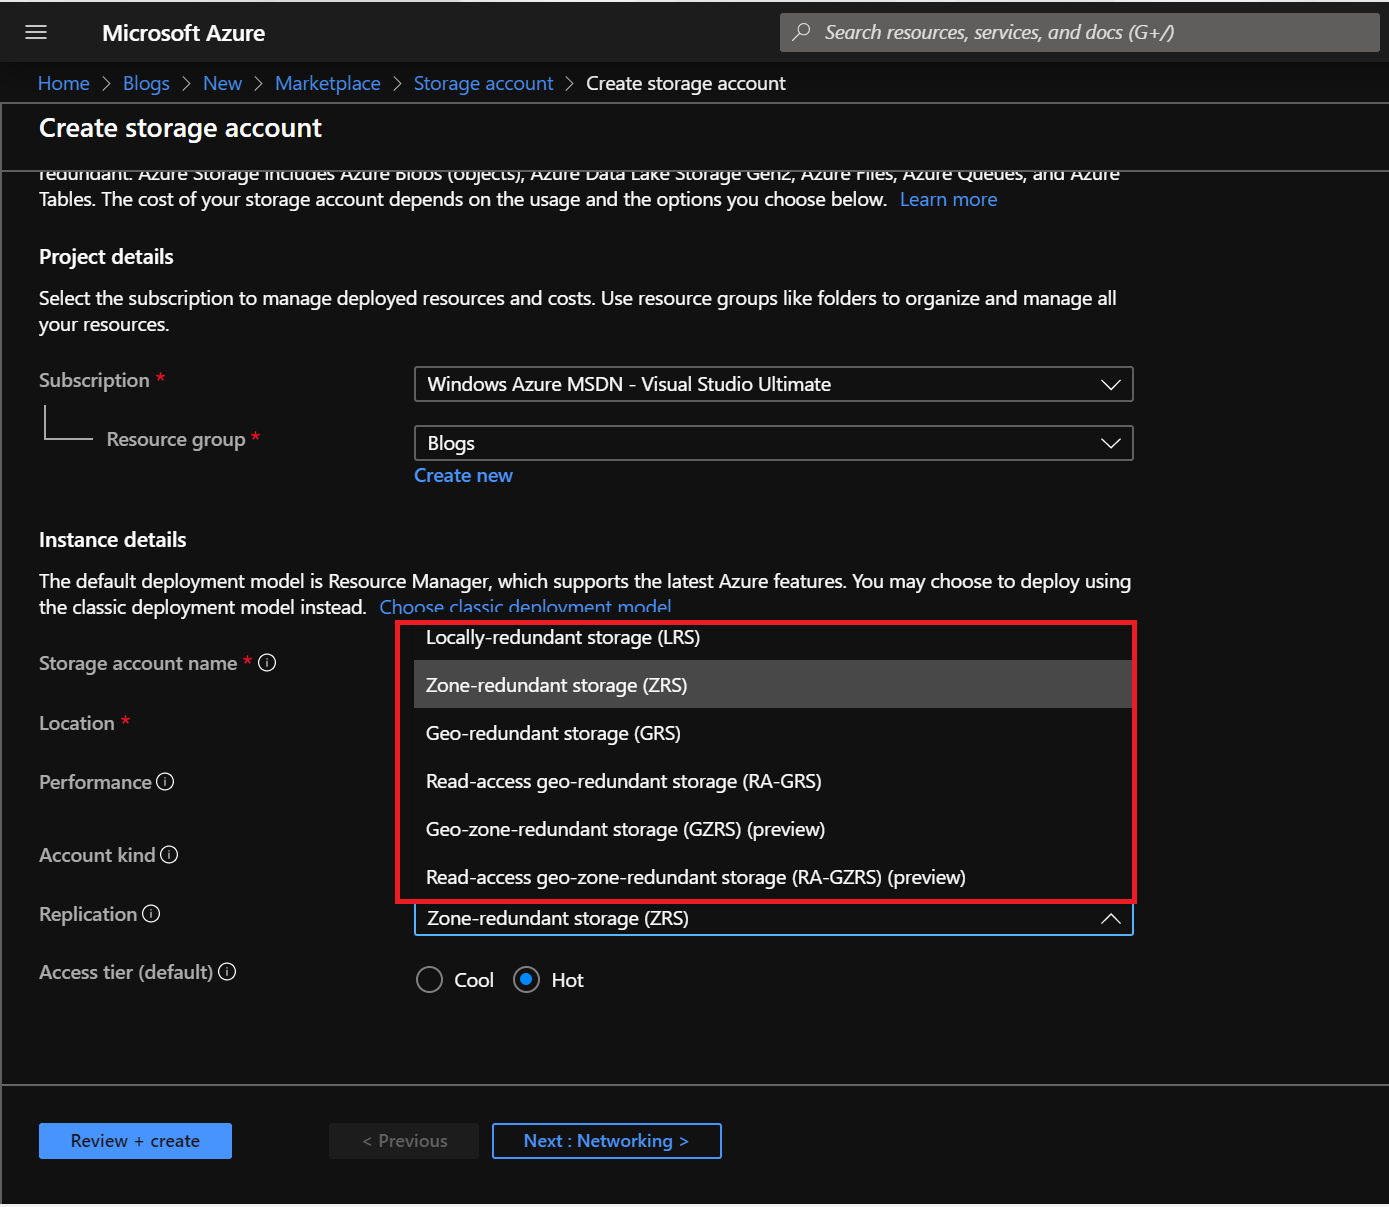The height and width of the screenshot is (1207, 1389).
Task: Select Locally-redundant storage (LRS) option
Action: click(x=563, y=637)
